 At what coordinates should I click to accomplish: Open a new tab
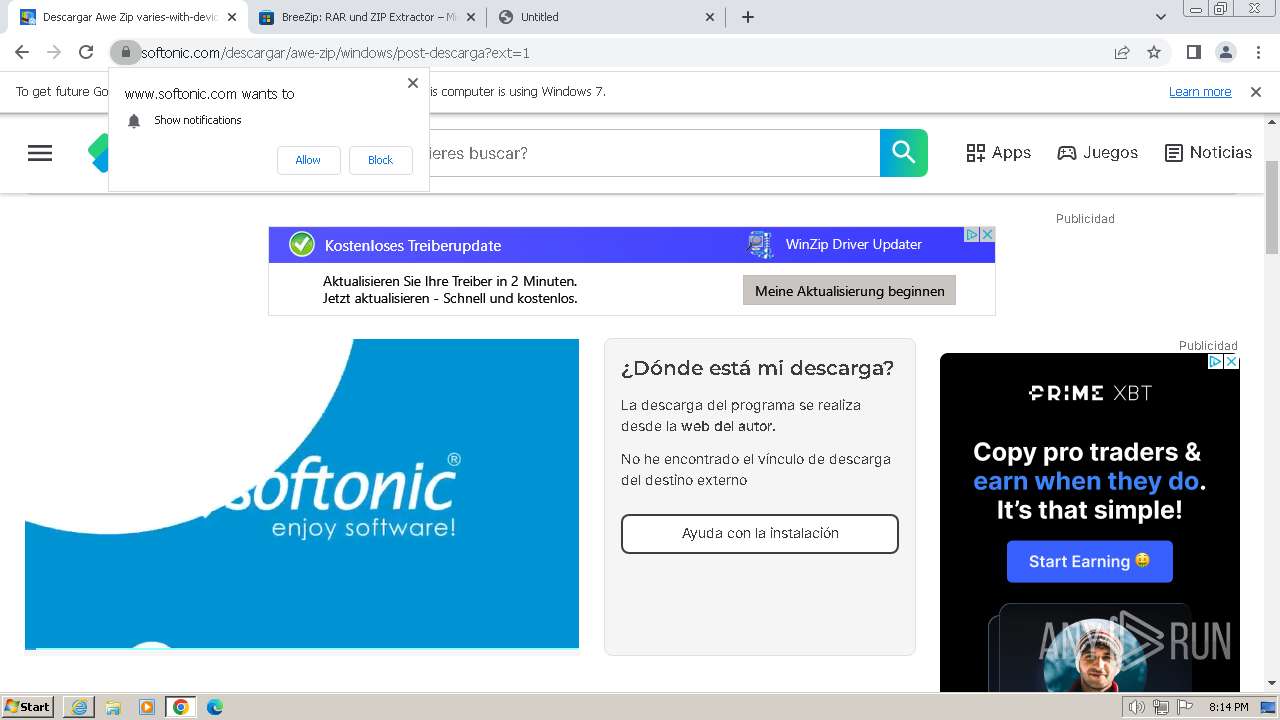click(748, 17)
